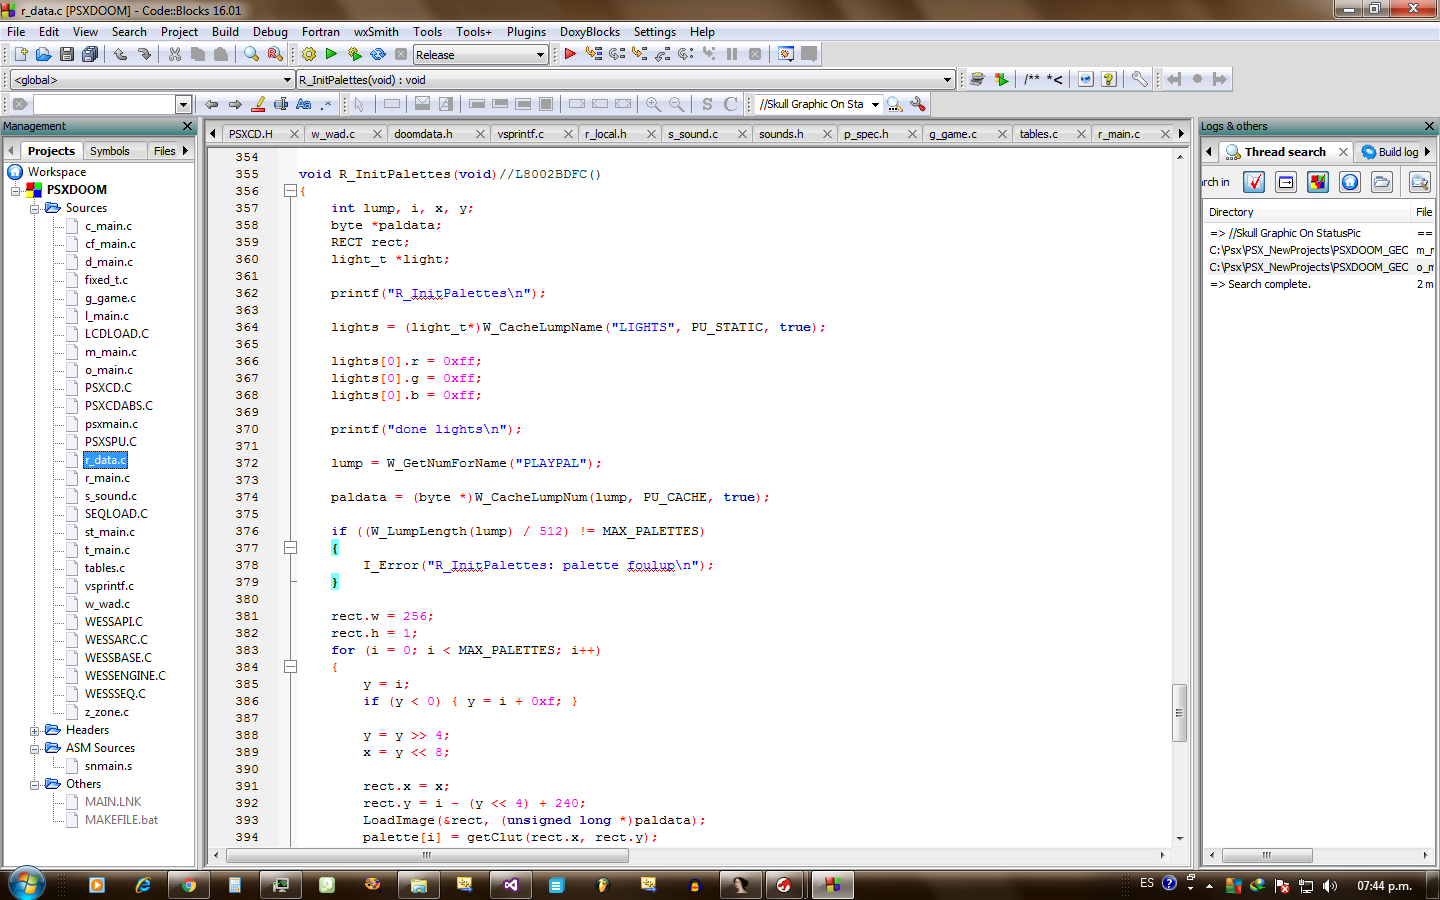Expand the Headers folder in project tree
This screenshot has width=1440, height=900.
tap(35, 731)
